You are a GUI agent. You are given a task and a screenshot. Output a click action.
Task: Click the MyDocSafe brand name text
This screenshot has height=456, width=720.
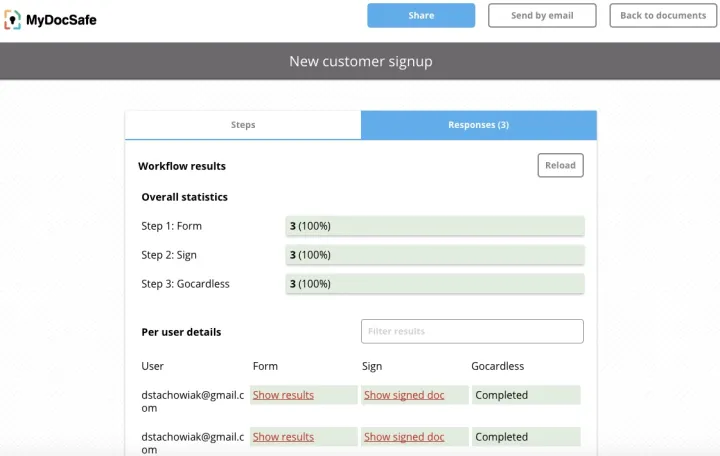pos(61,20)
